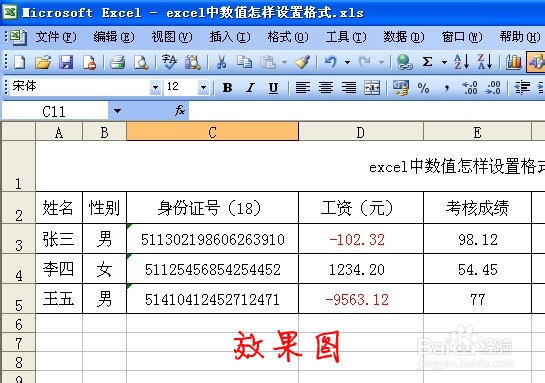Center align the cell text
This screenshot has width=545, height=383.
tap(326, 88)
